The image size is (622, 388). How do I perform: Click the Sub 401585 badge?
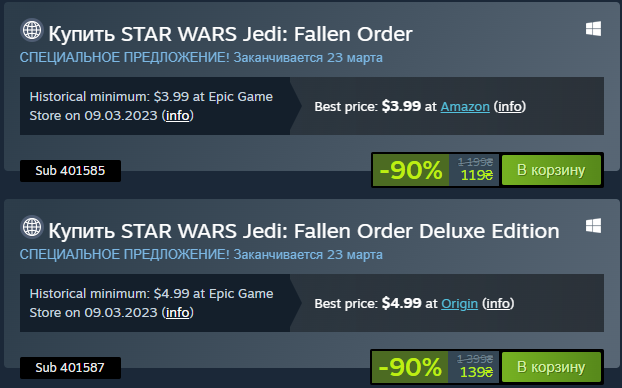click(x=70, y=171)
